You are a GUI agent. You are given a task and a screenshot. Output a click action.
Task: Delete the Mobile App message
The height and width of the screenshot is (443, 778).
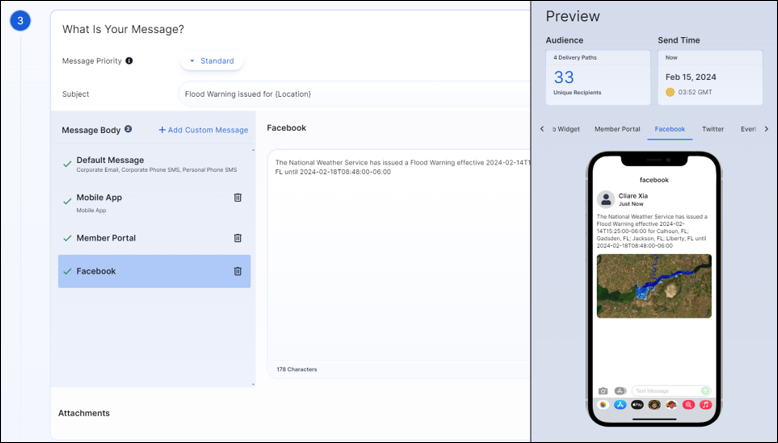[x=237, y=198]
